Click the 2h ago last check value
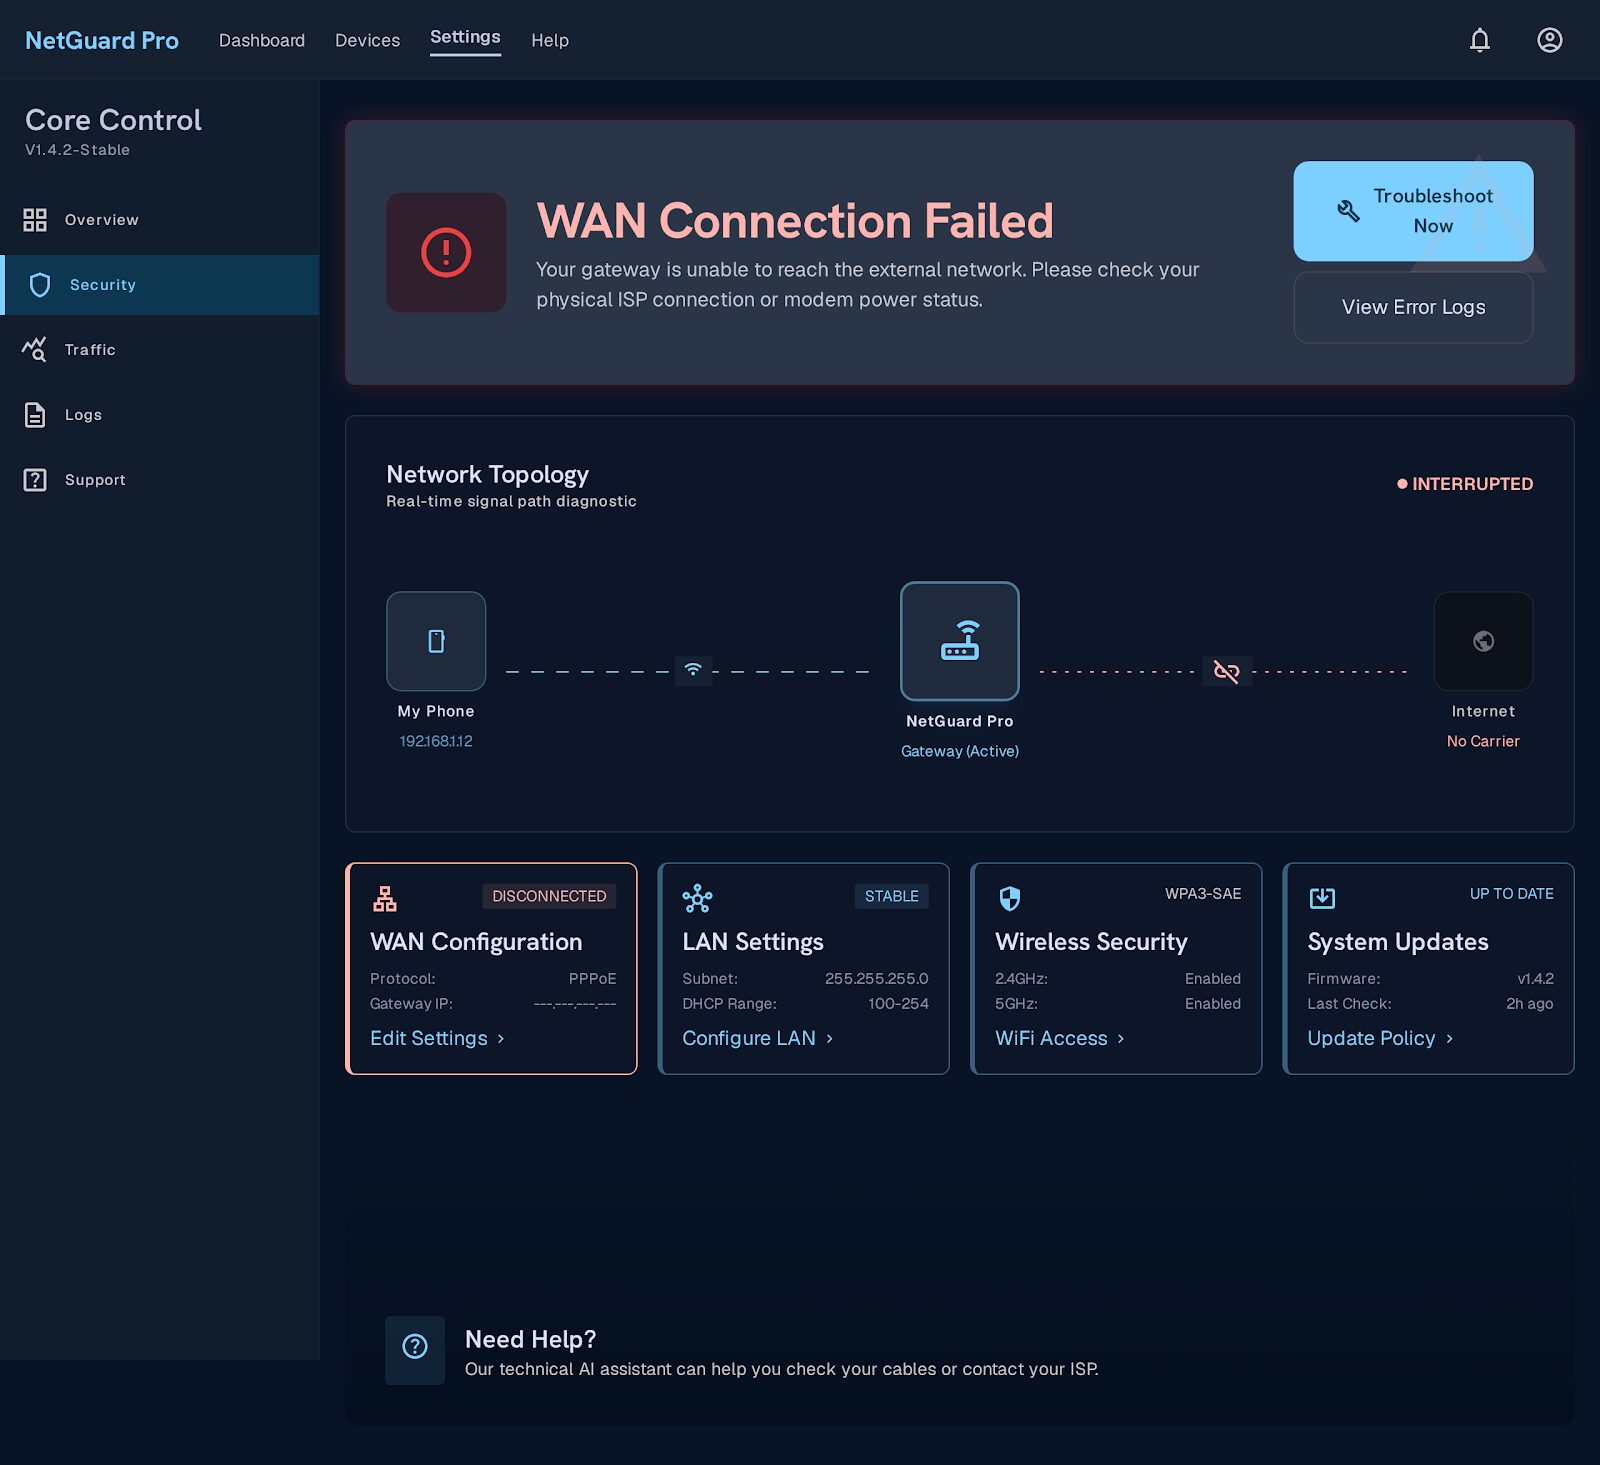This screenshot has height=1465, width=1600. (1529, 1004)
